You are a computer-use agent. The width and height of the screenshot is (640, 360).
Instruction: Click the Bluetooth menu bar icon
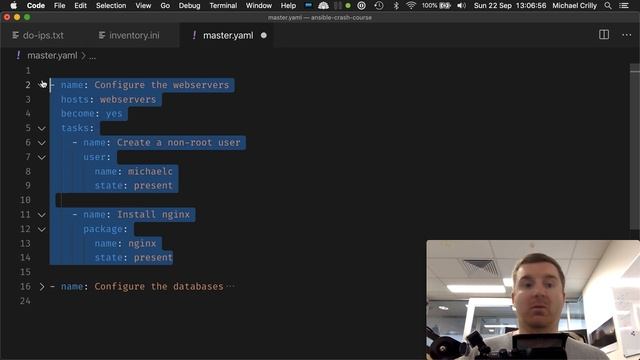tap(396, 5)
